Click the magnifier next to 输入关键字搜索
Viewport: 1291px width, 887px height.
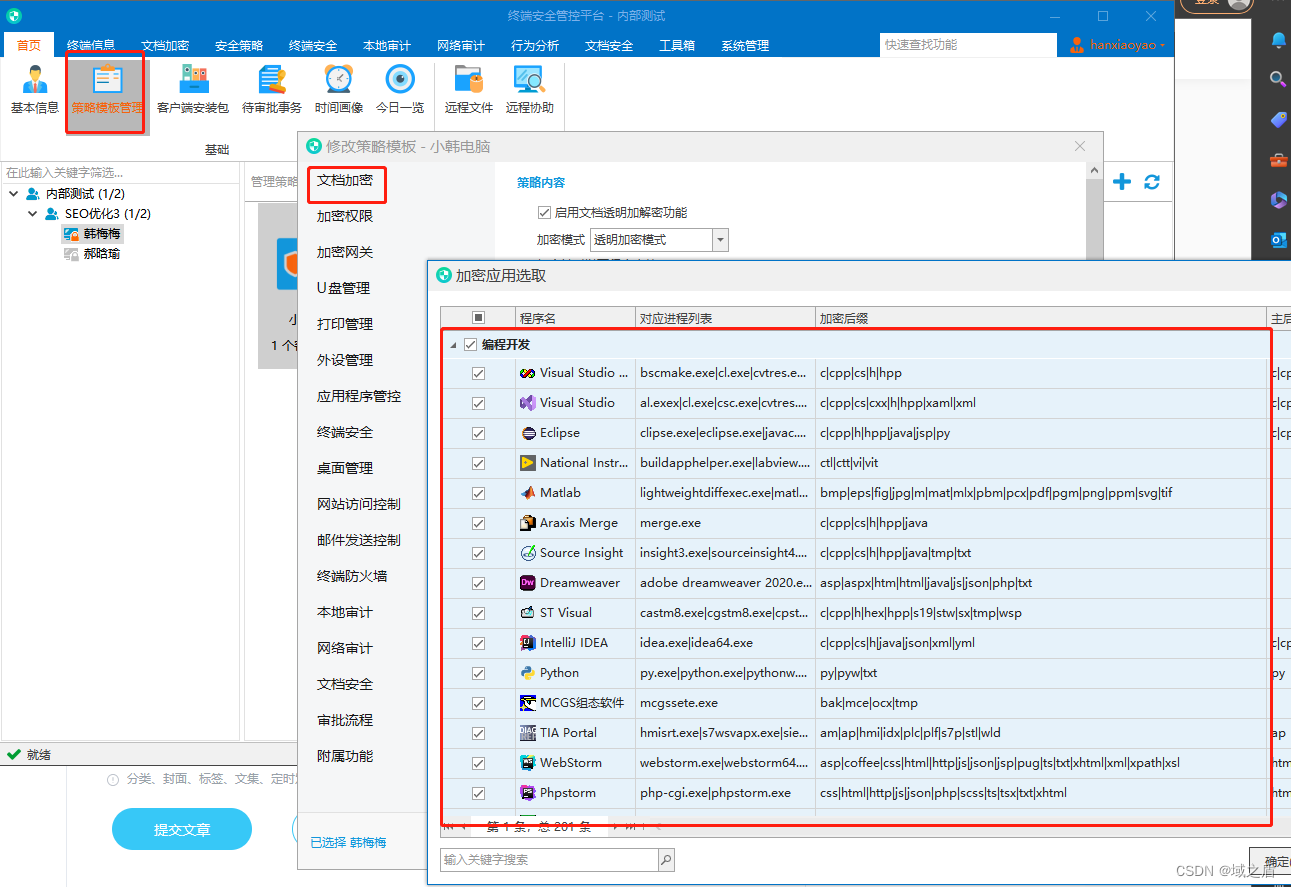click(x=666, y=859)
